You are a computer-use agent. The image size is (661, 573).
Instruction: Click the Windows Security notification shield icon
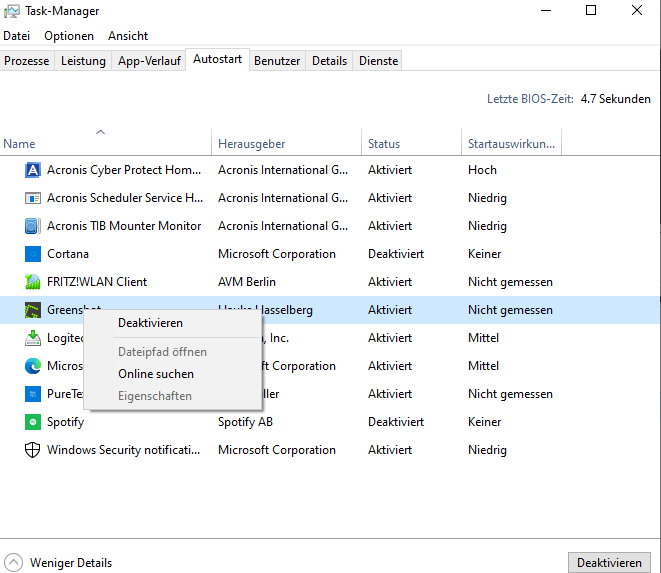pyautogui.click(x=31, y=450)
